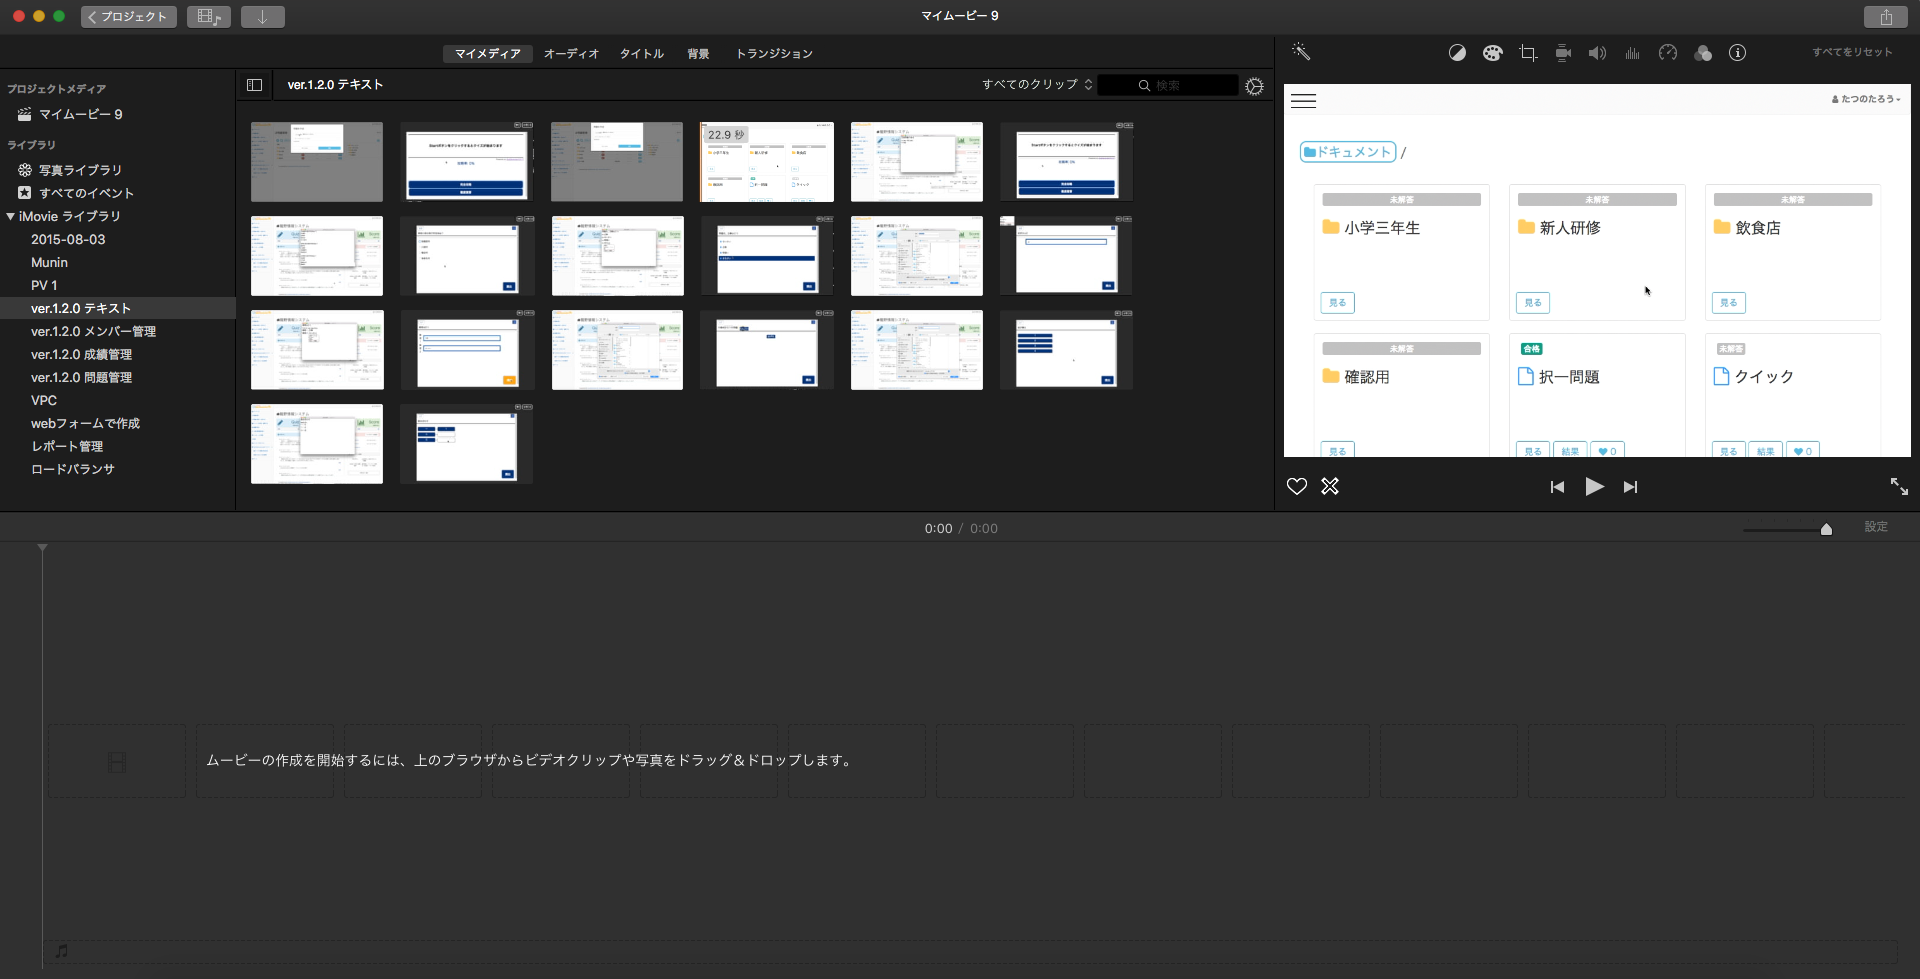Click the timeline zoom slider handle
This screenshot has height=979, width=1920.
pos(1826,529)
